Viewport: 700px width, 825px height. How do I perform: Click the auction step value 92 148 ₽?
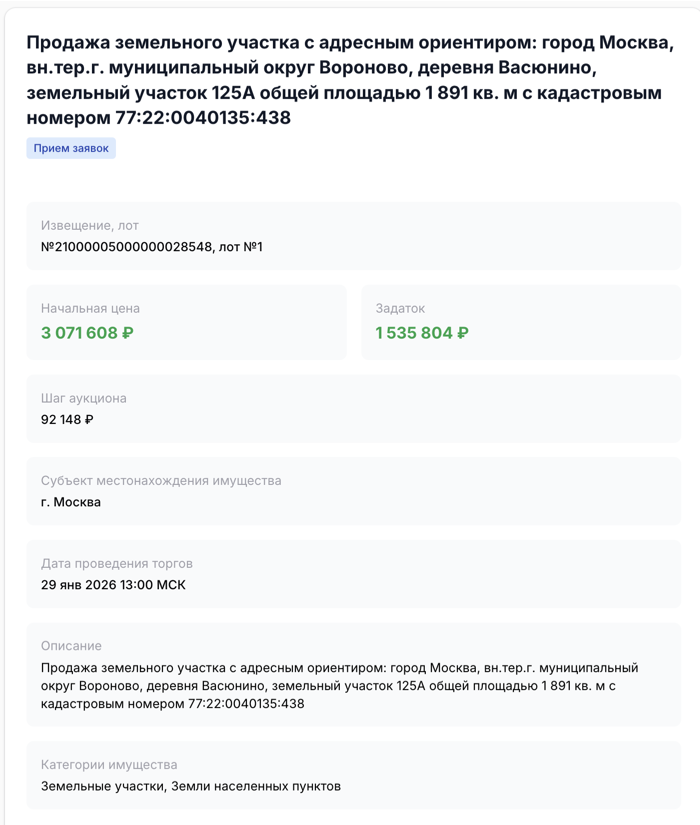[x=67, y=420]
